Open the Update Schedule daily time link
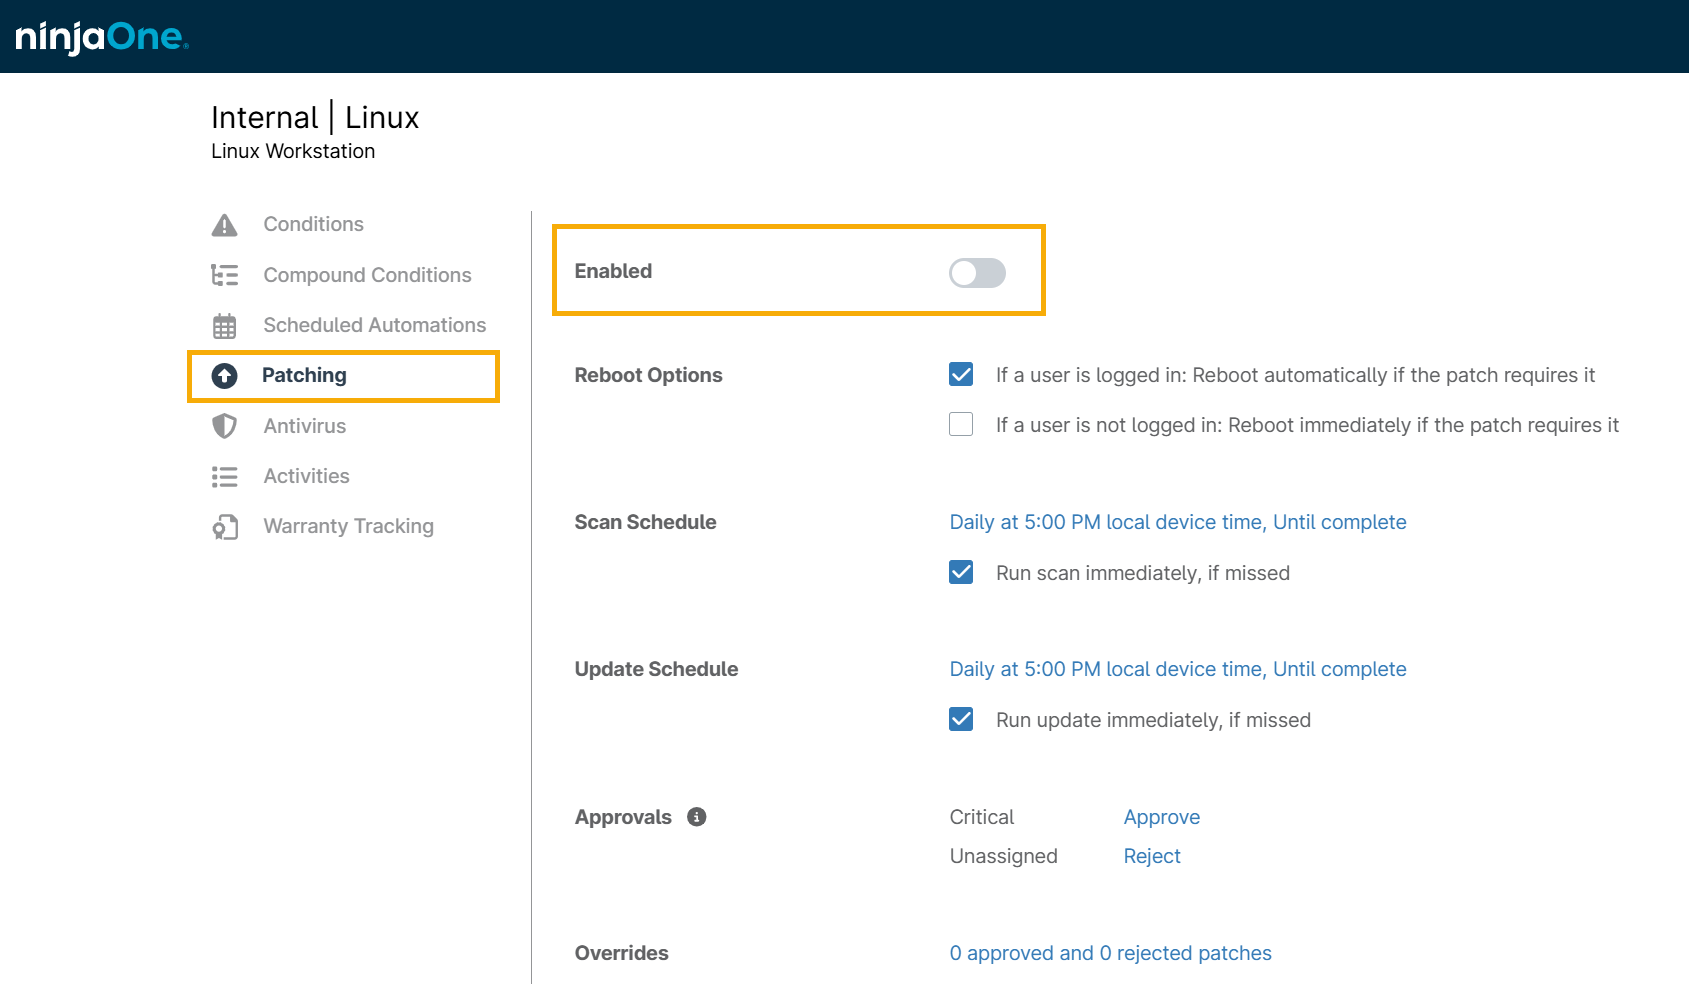The image size is (1689, 984). 1177,669
